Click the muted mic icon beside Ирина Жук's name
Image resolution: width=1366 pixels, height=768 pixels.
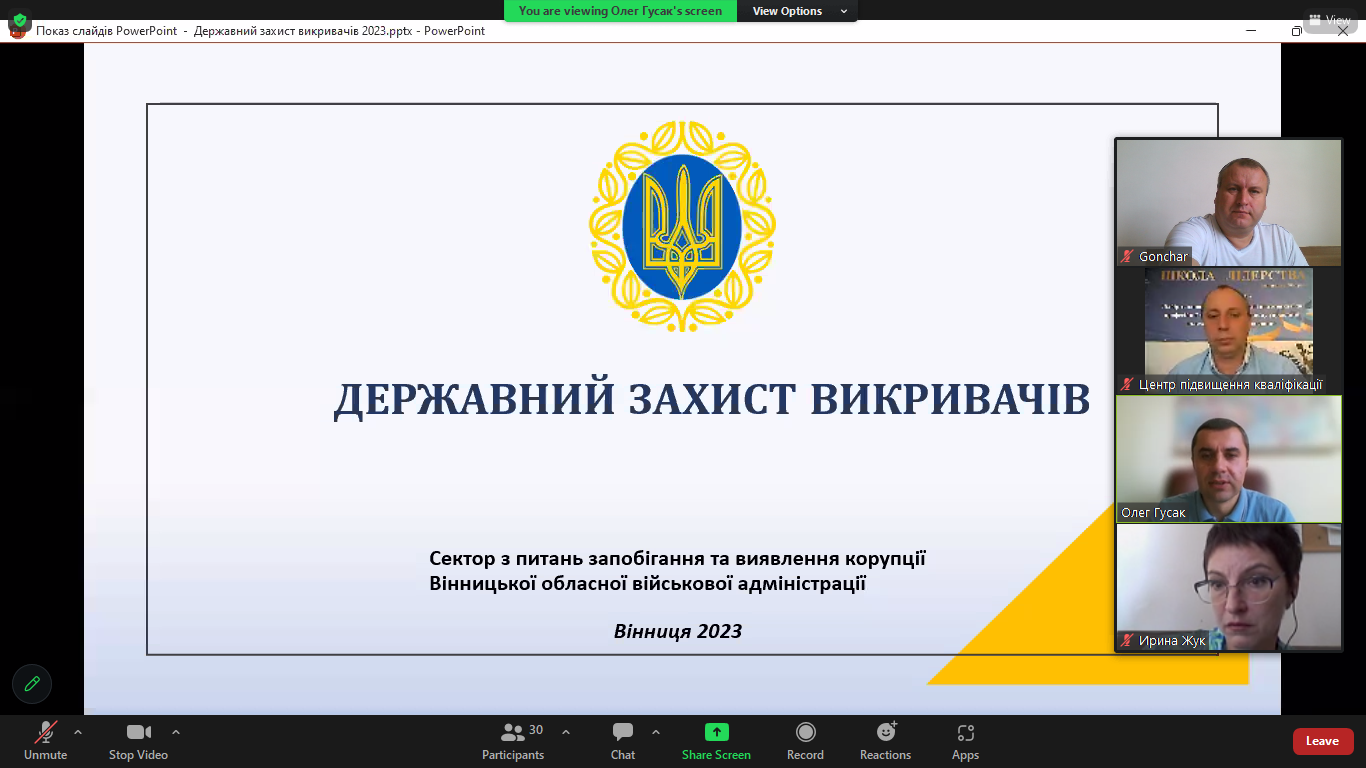1128,641
